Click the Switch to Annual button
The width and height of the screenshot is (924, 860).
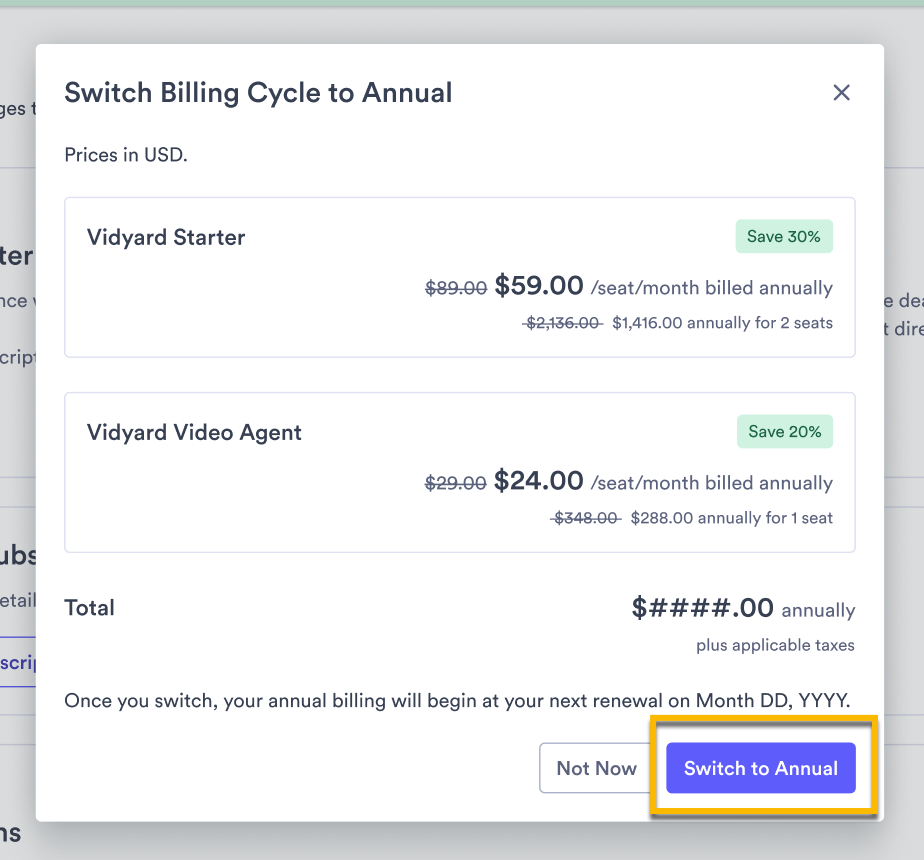pos(760,768)
